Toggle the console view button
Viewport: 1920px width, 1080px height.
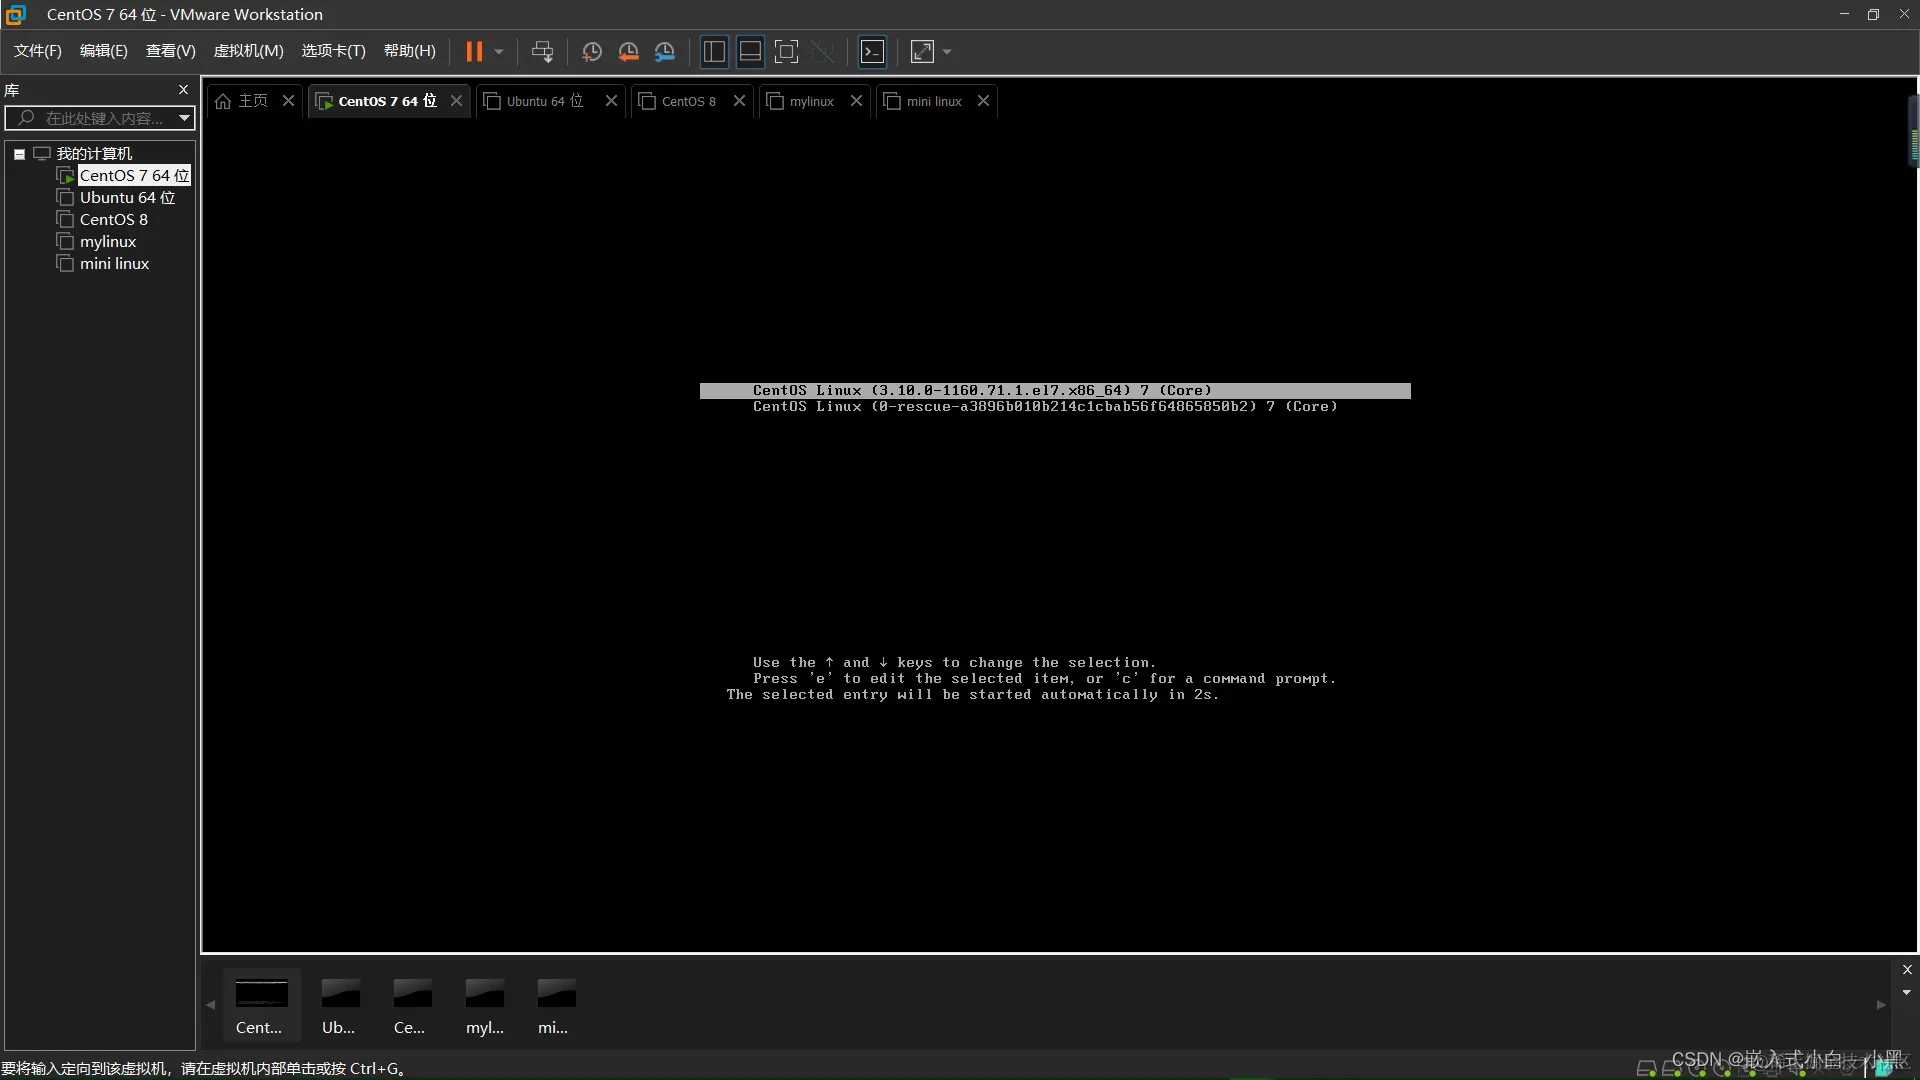(873, 51)
